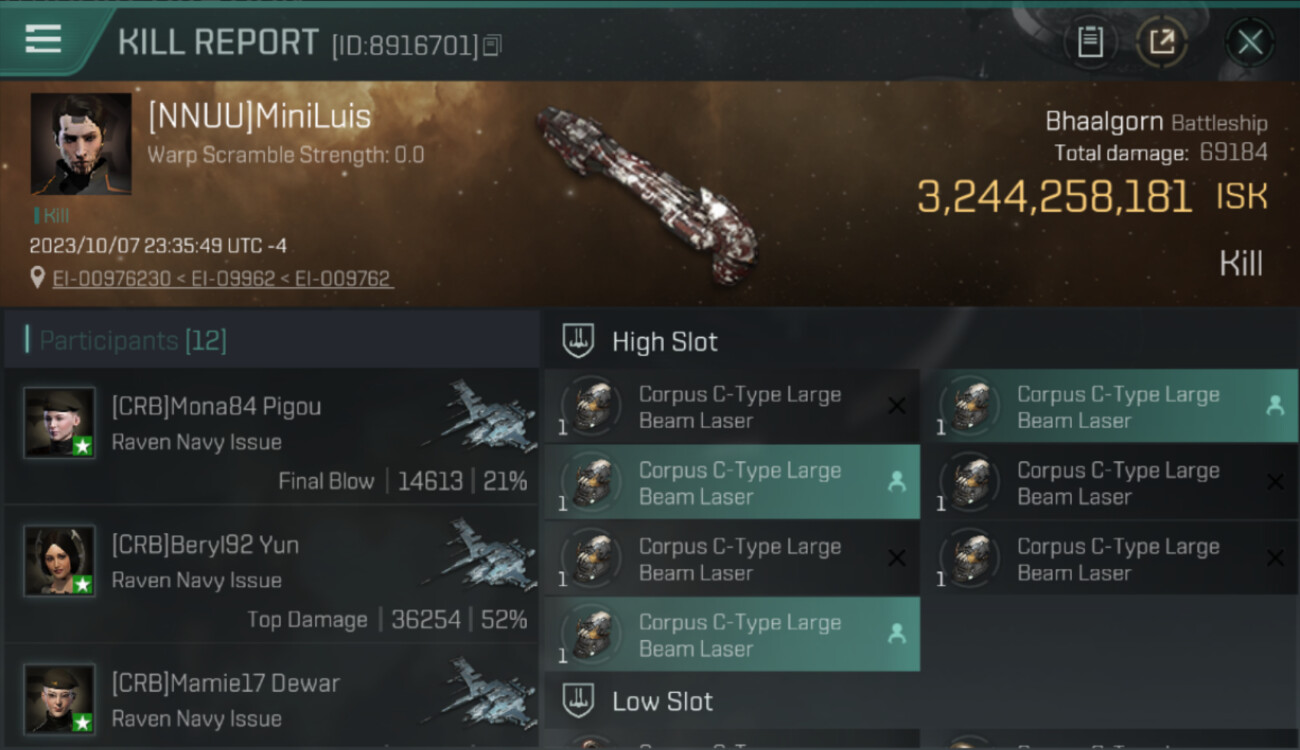Click MiniLuis character portrait
The height and width of the screenshot is (750, 1300).
[81, 144]
